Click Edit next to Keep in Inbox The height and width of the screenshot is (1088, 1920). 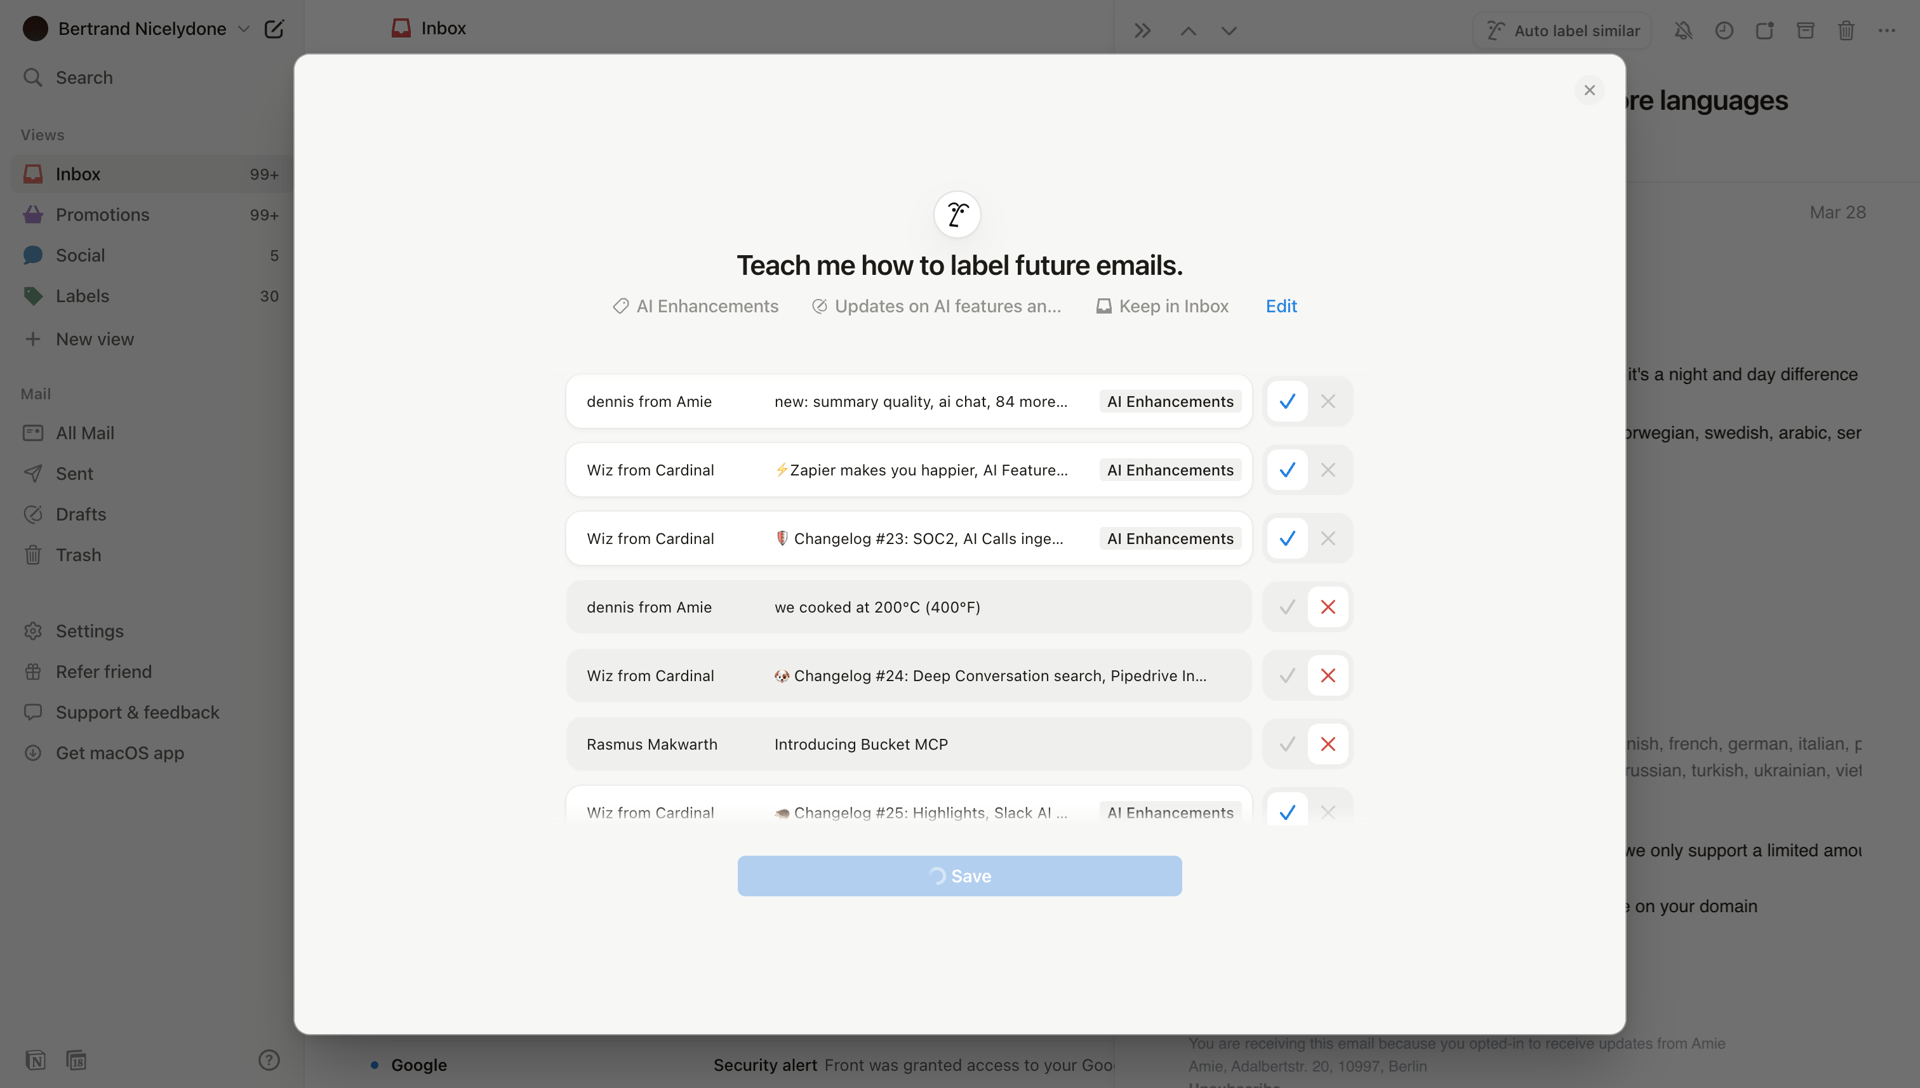point(1280,306)
